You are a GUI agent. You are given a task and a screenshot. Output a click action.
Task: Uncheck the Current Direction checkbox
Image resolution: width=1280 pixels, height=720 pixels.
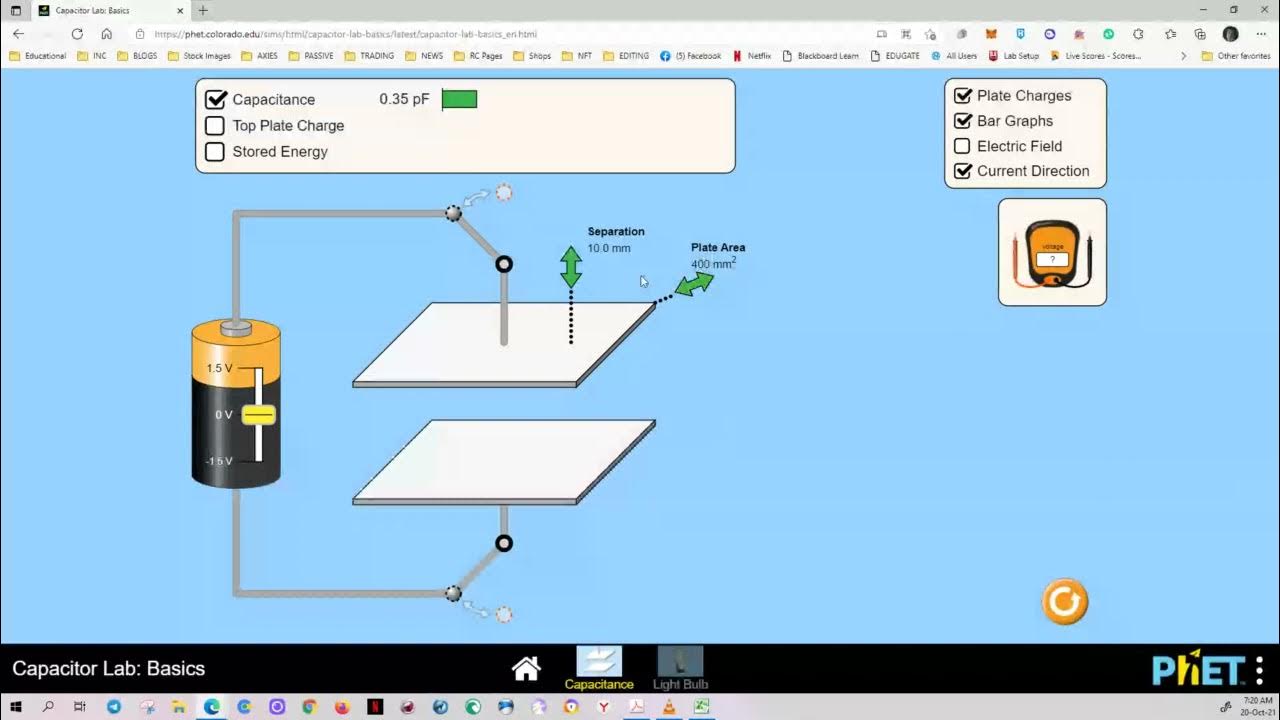coord(962,171)
